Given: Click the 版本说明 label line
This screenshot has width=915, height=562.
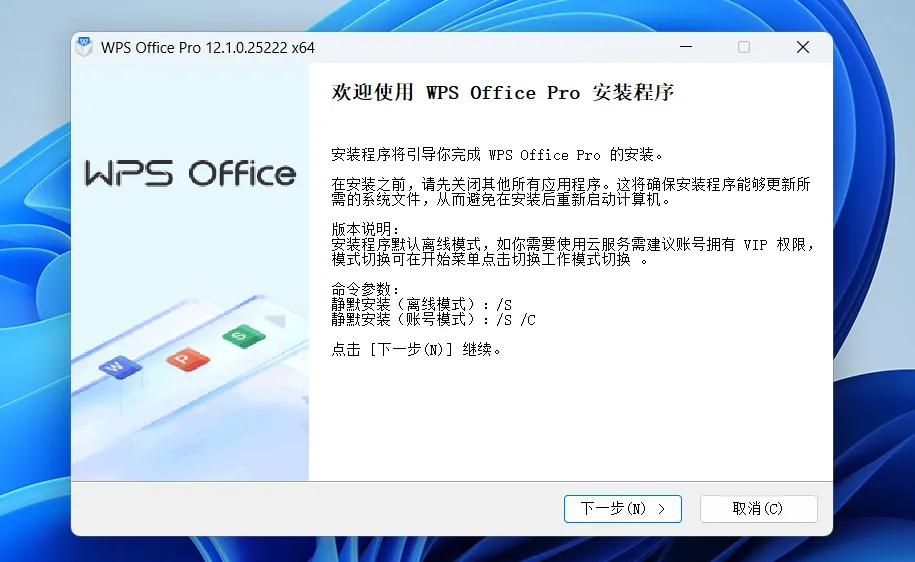Looking at the screenshot, I should pos(365,229).
